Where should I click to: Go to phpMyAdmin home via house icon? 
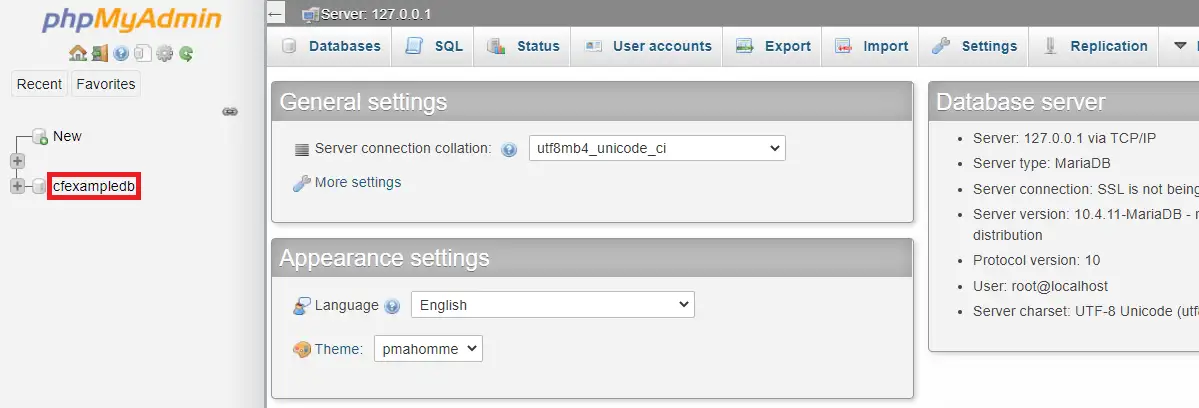pyautogui.click(x=77, y=53)
